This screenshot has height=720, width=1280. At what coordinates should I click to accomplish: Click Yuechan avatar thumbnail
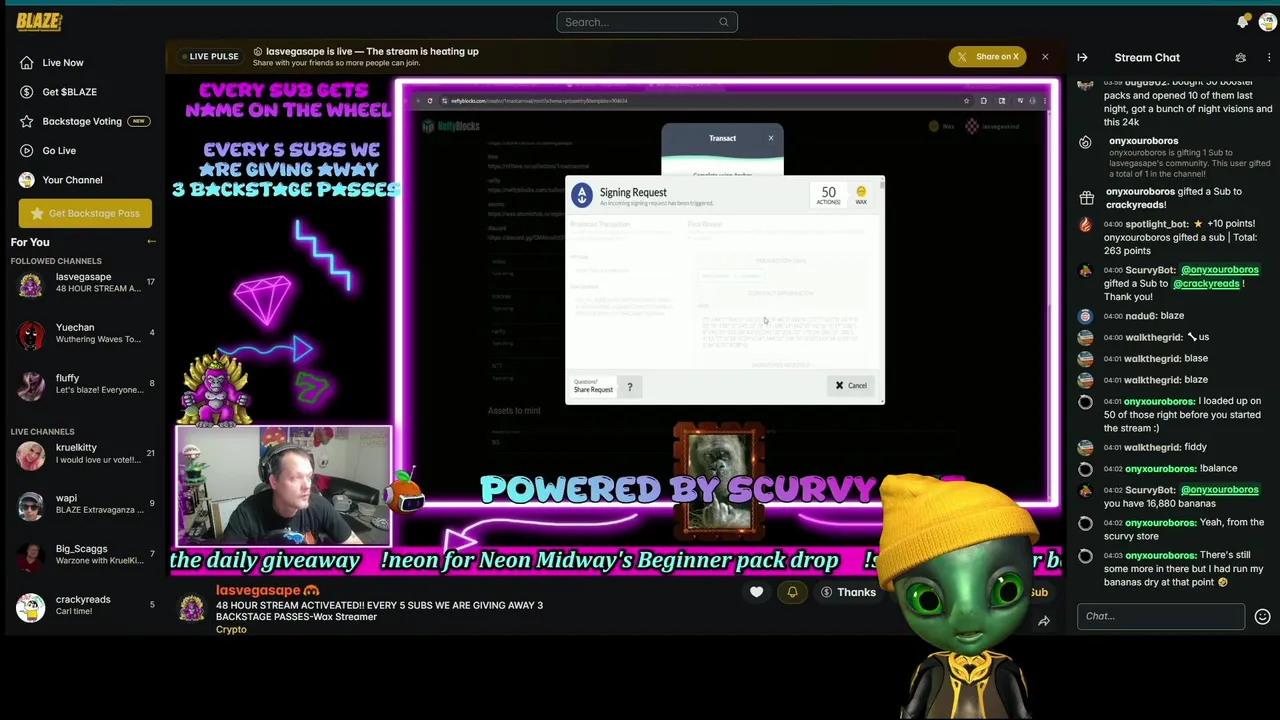[30, 334]
